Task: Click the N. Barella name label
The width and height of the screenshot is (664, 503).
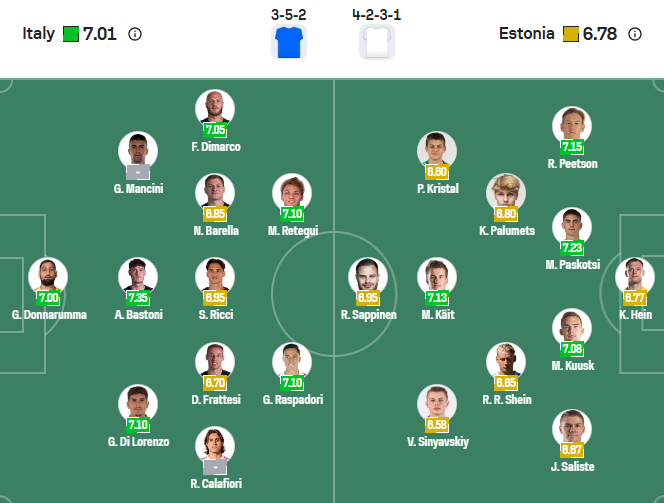Action: click(215, 230)
